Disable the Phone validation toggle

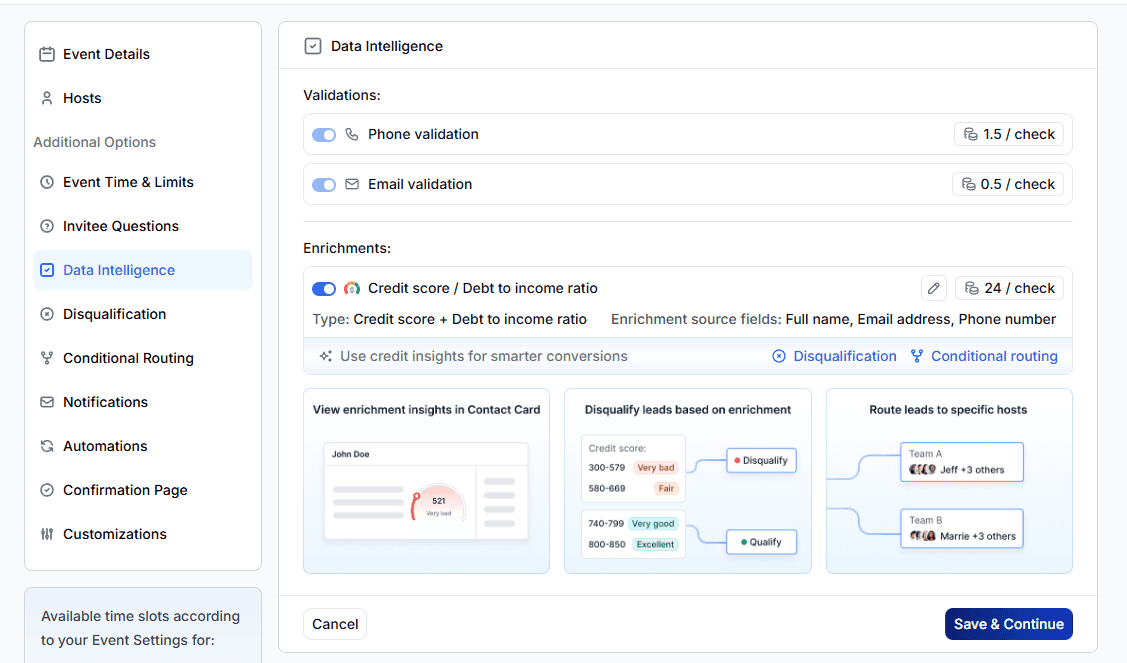coord(324,134)
